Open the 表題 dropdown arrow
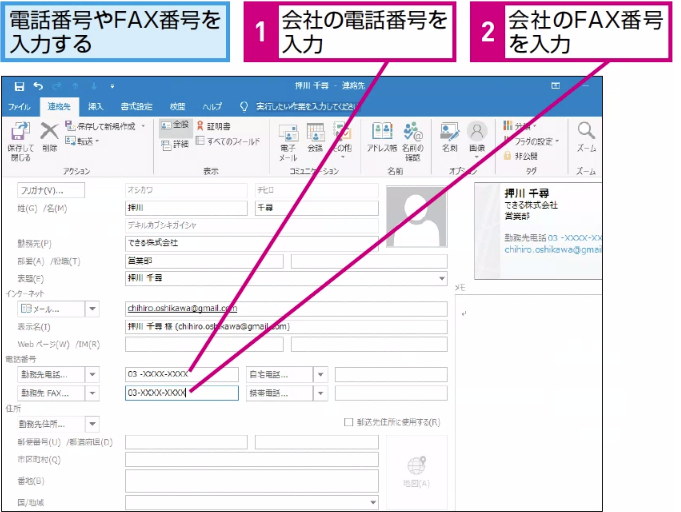The image size is (681, 512). (442, 278)
